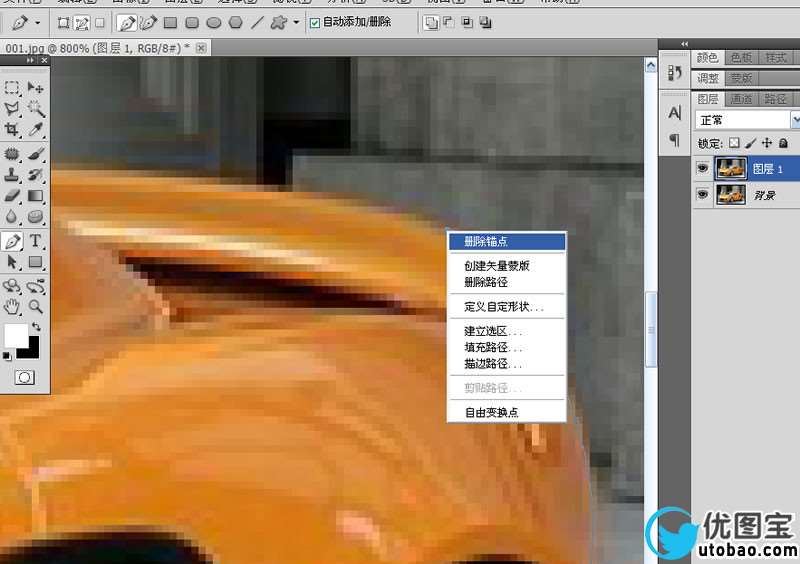The width and height of the screenshot is (800, 564).
Task: Select the Gradient tool
Action: 35,195
